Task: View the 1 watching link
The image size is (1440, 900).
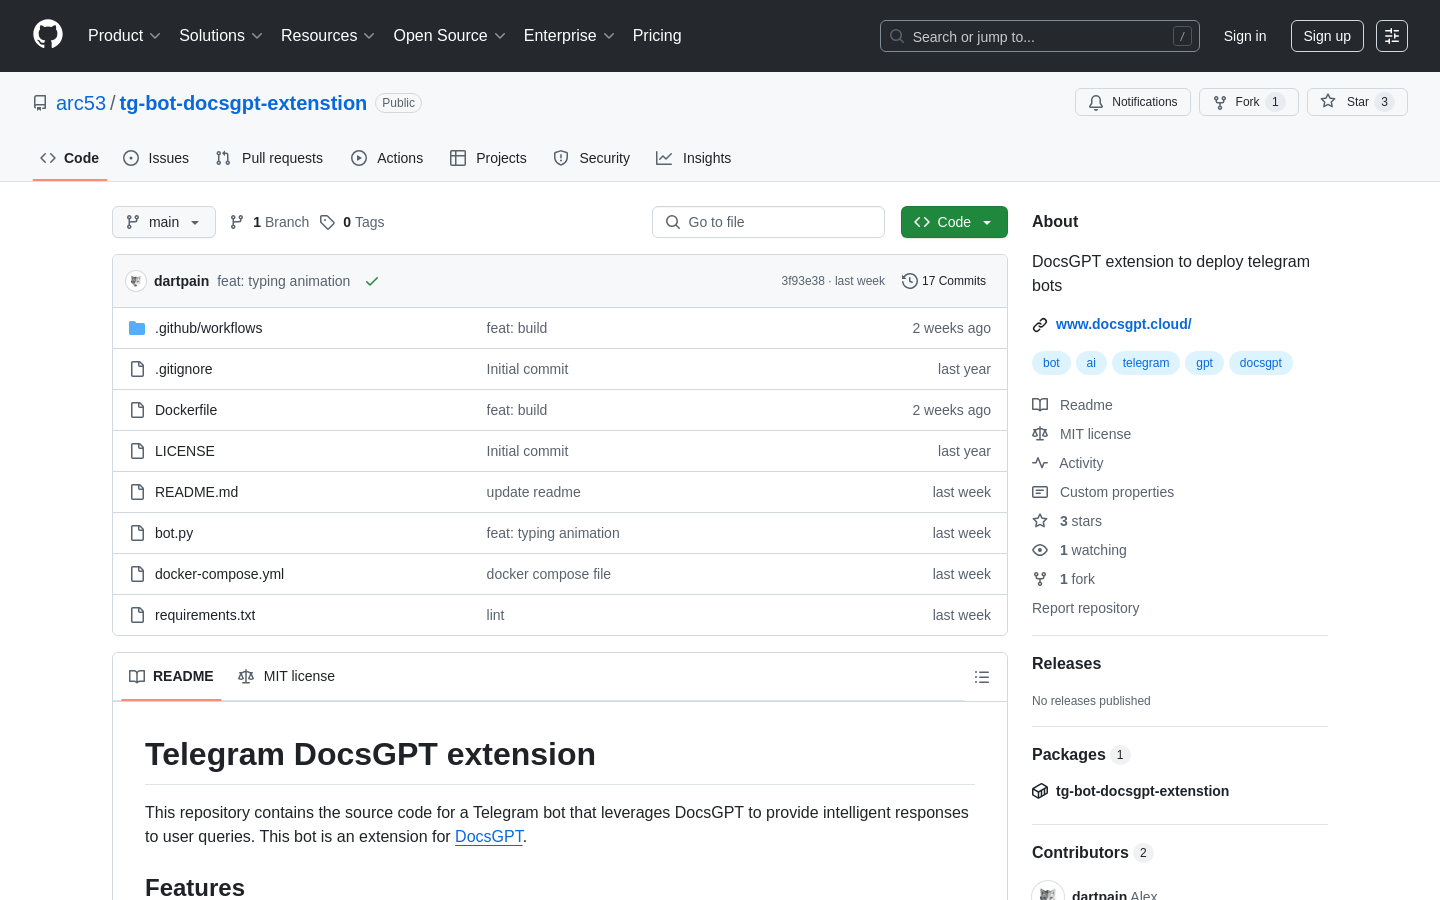Action: [1079, 550]
